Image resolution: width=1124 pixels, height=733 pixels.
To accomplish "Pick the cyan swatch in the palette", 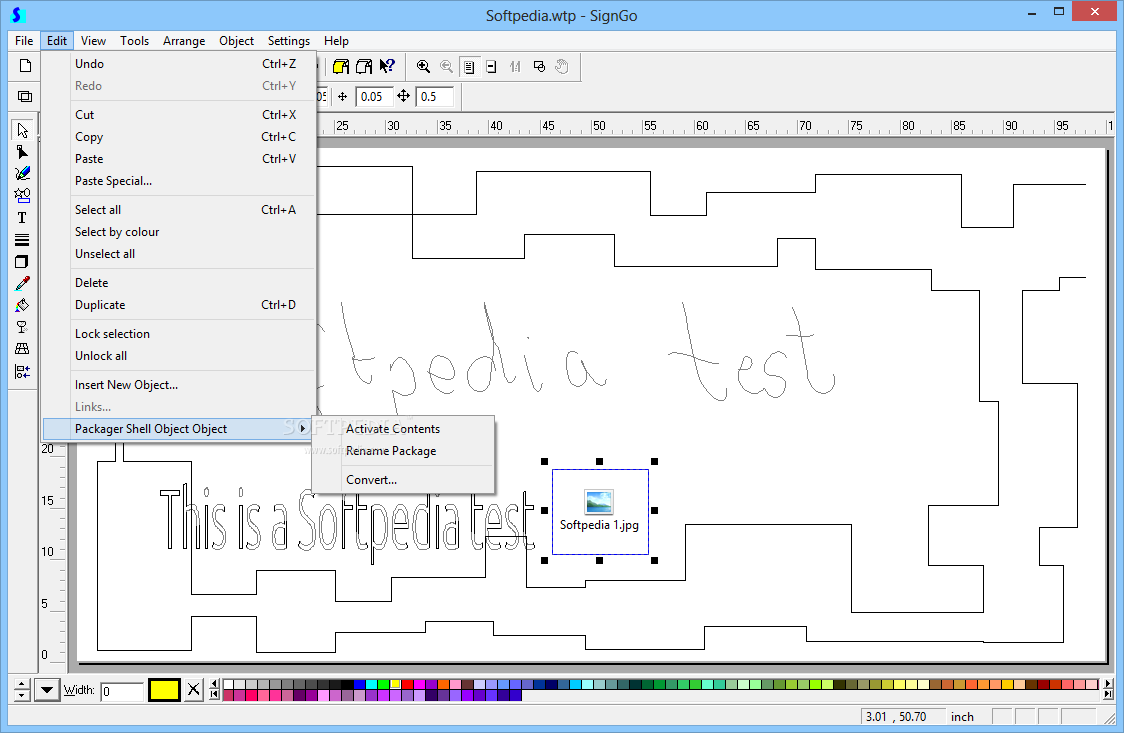I will click(371, 684).
